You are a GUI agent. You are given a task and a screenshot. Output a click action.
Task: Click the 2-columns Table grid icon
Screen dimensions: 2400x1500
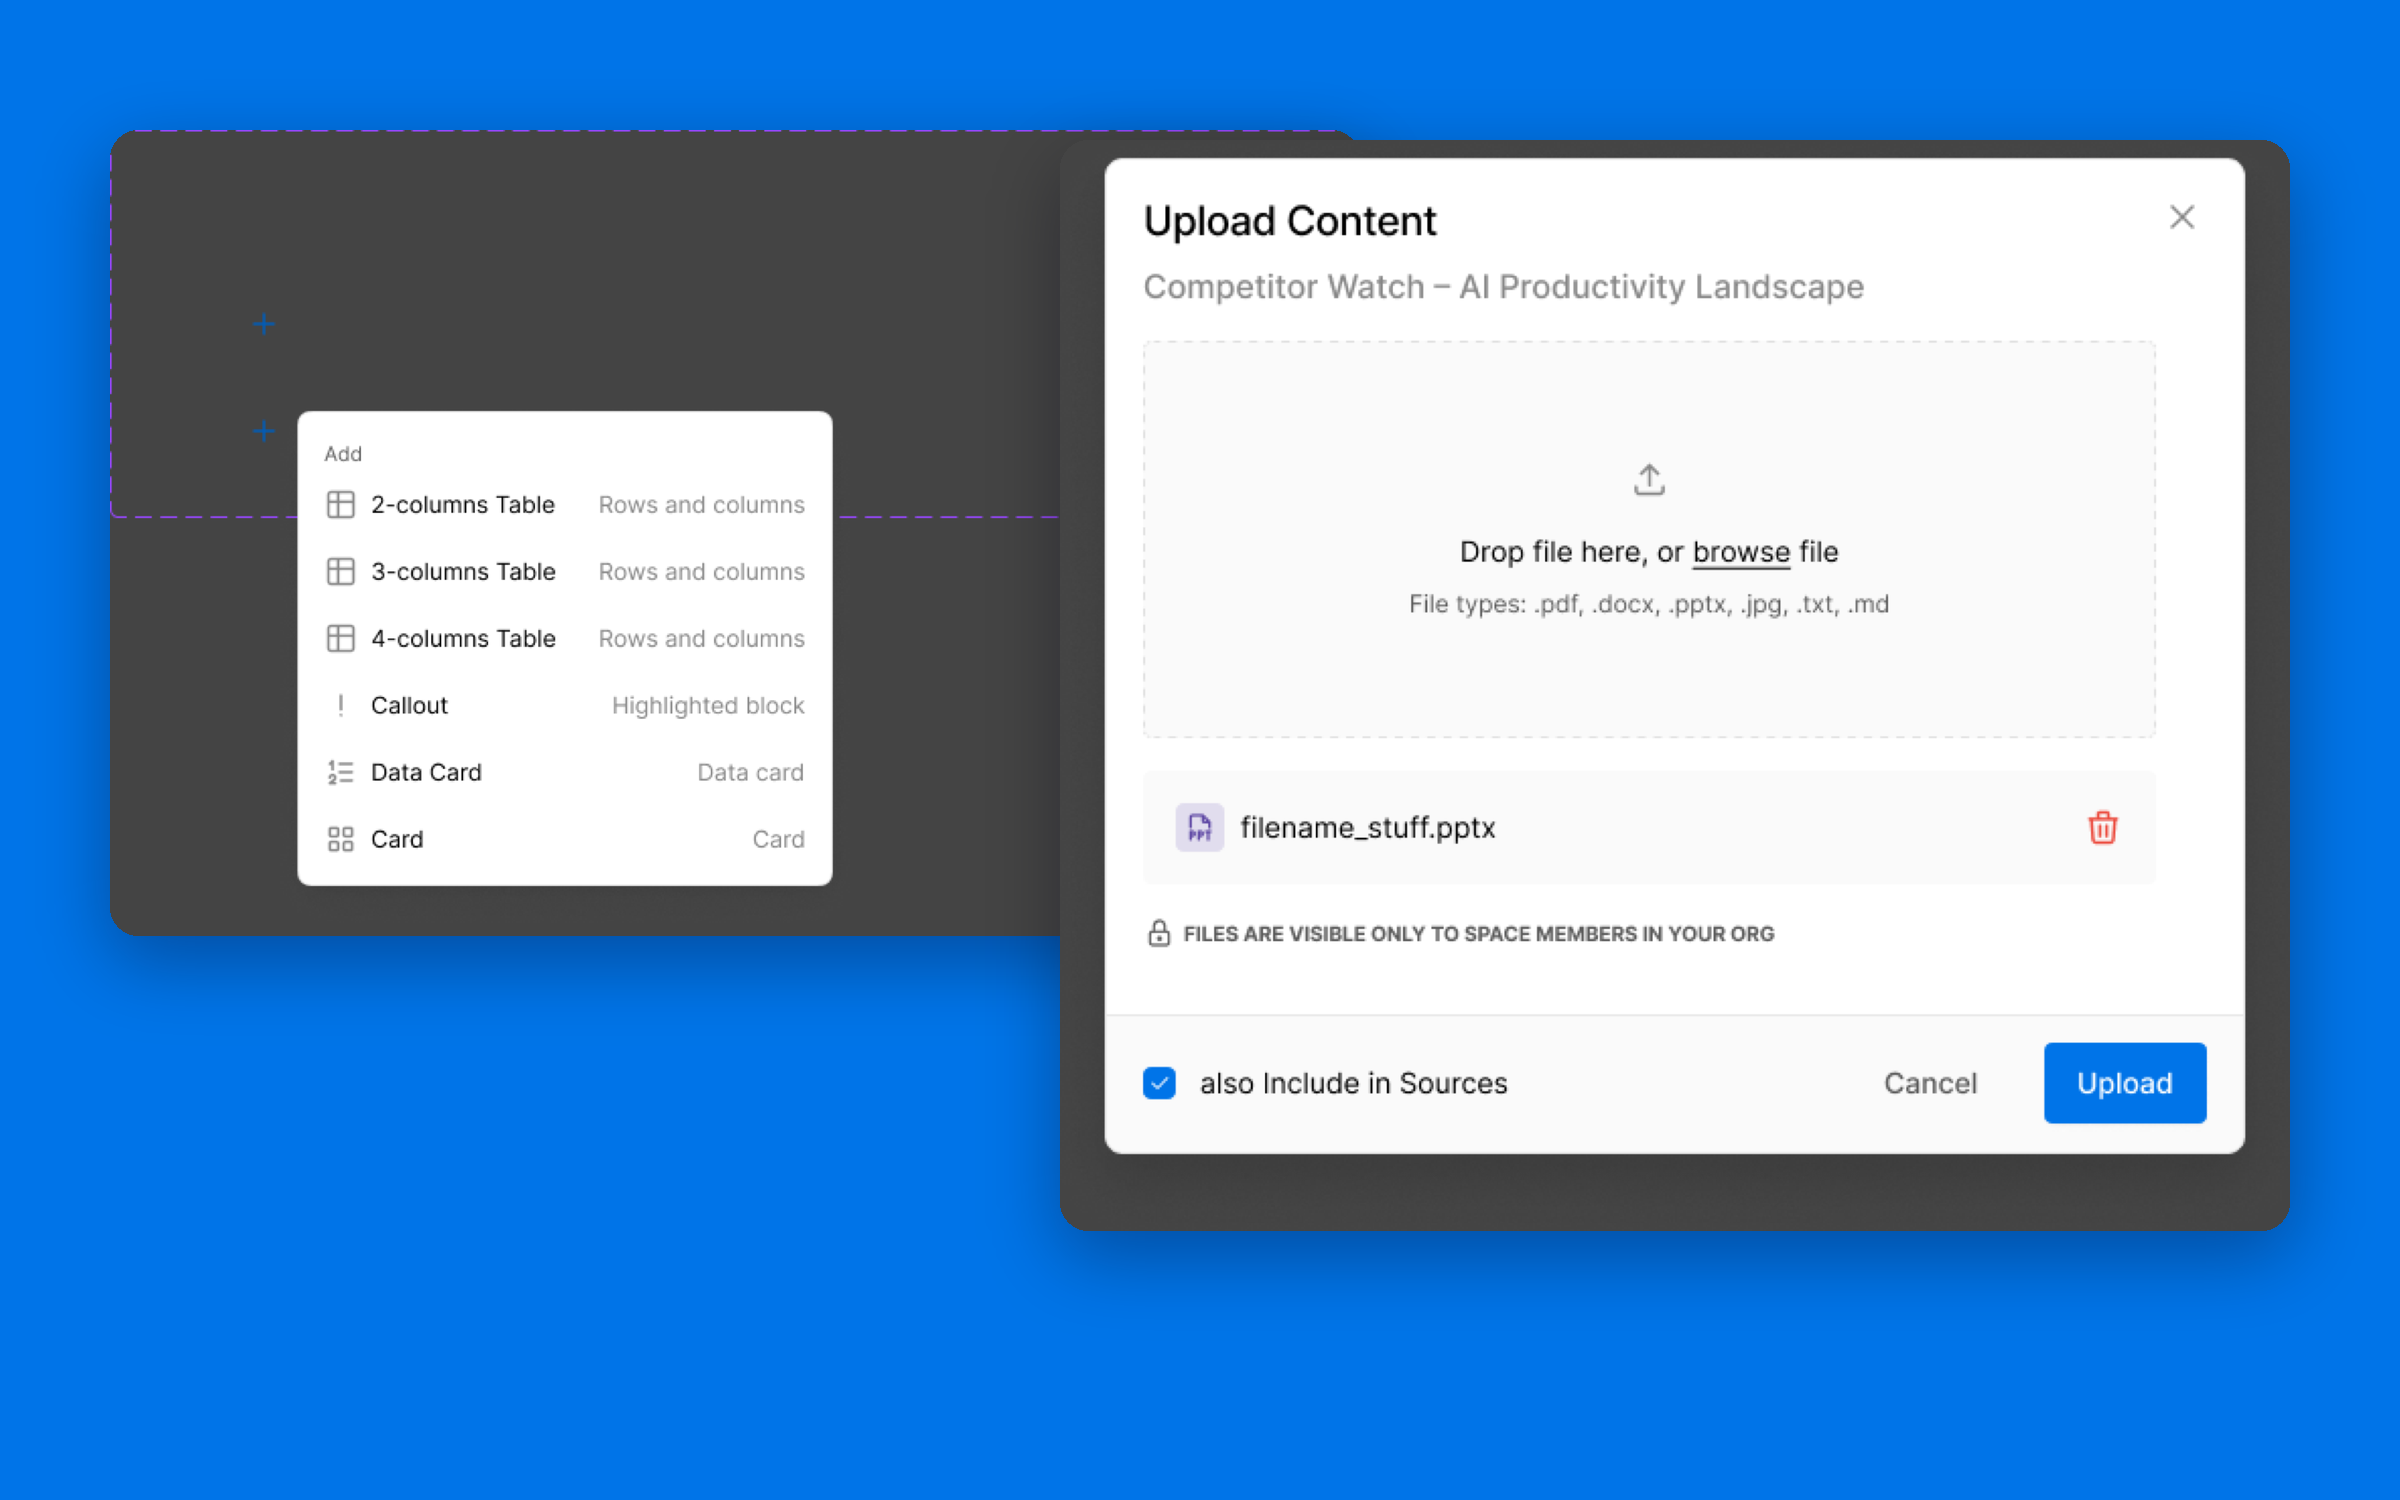point(341,504)
